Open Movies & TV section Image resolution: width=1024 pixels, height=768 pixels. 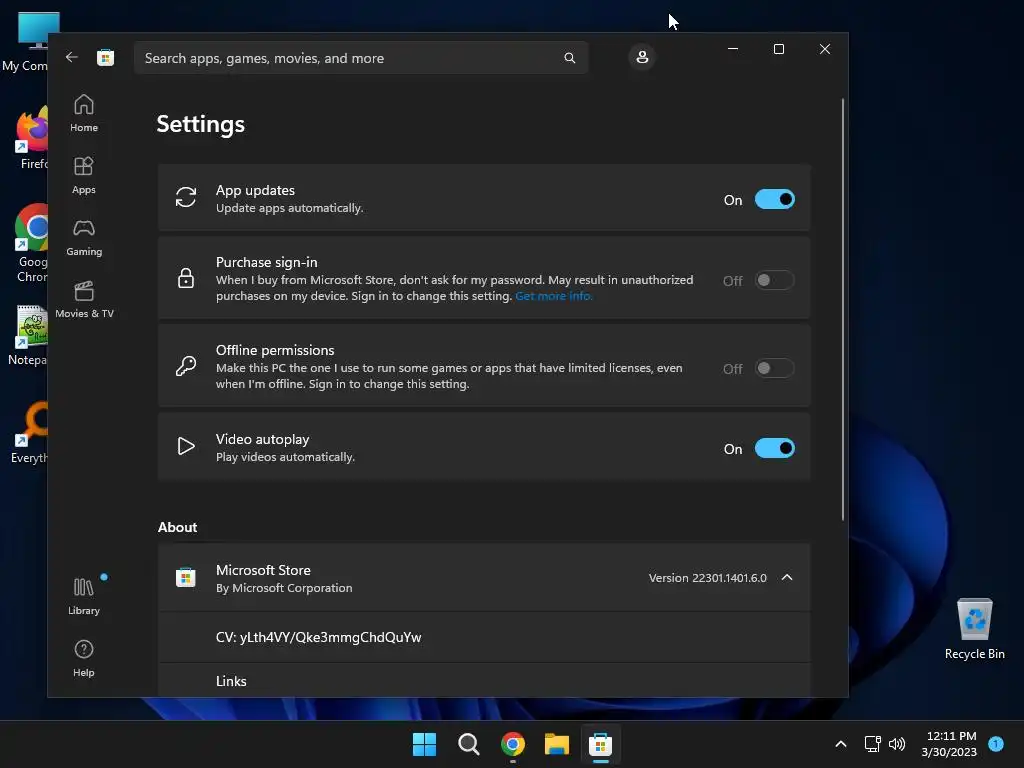point(84,299)
